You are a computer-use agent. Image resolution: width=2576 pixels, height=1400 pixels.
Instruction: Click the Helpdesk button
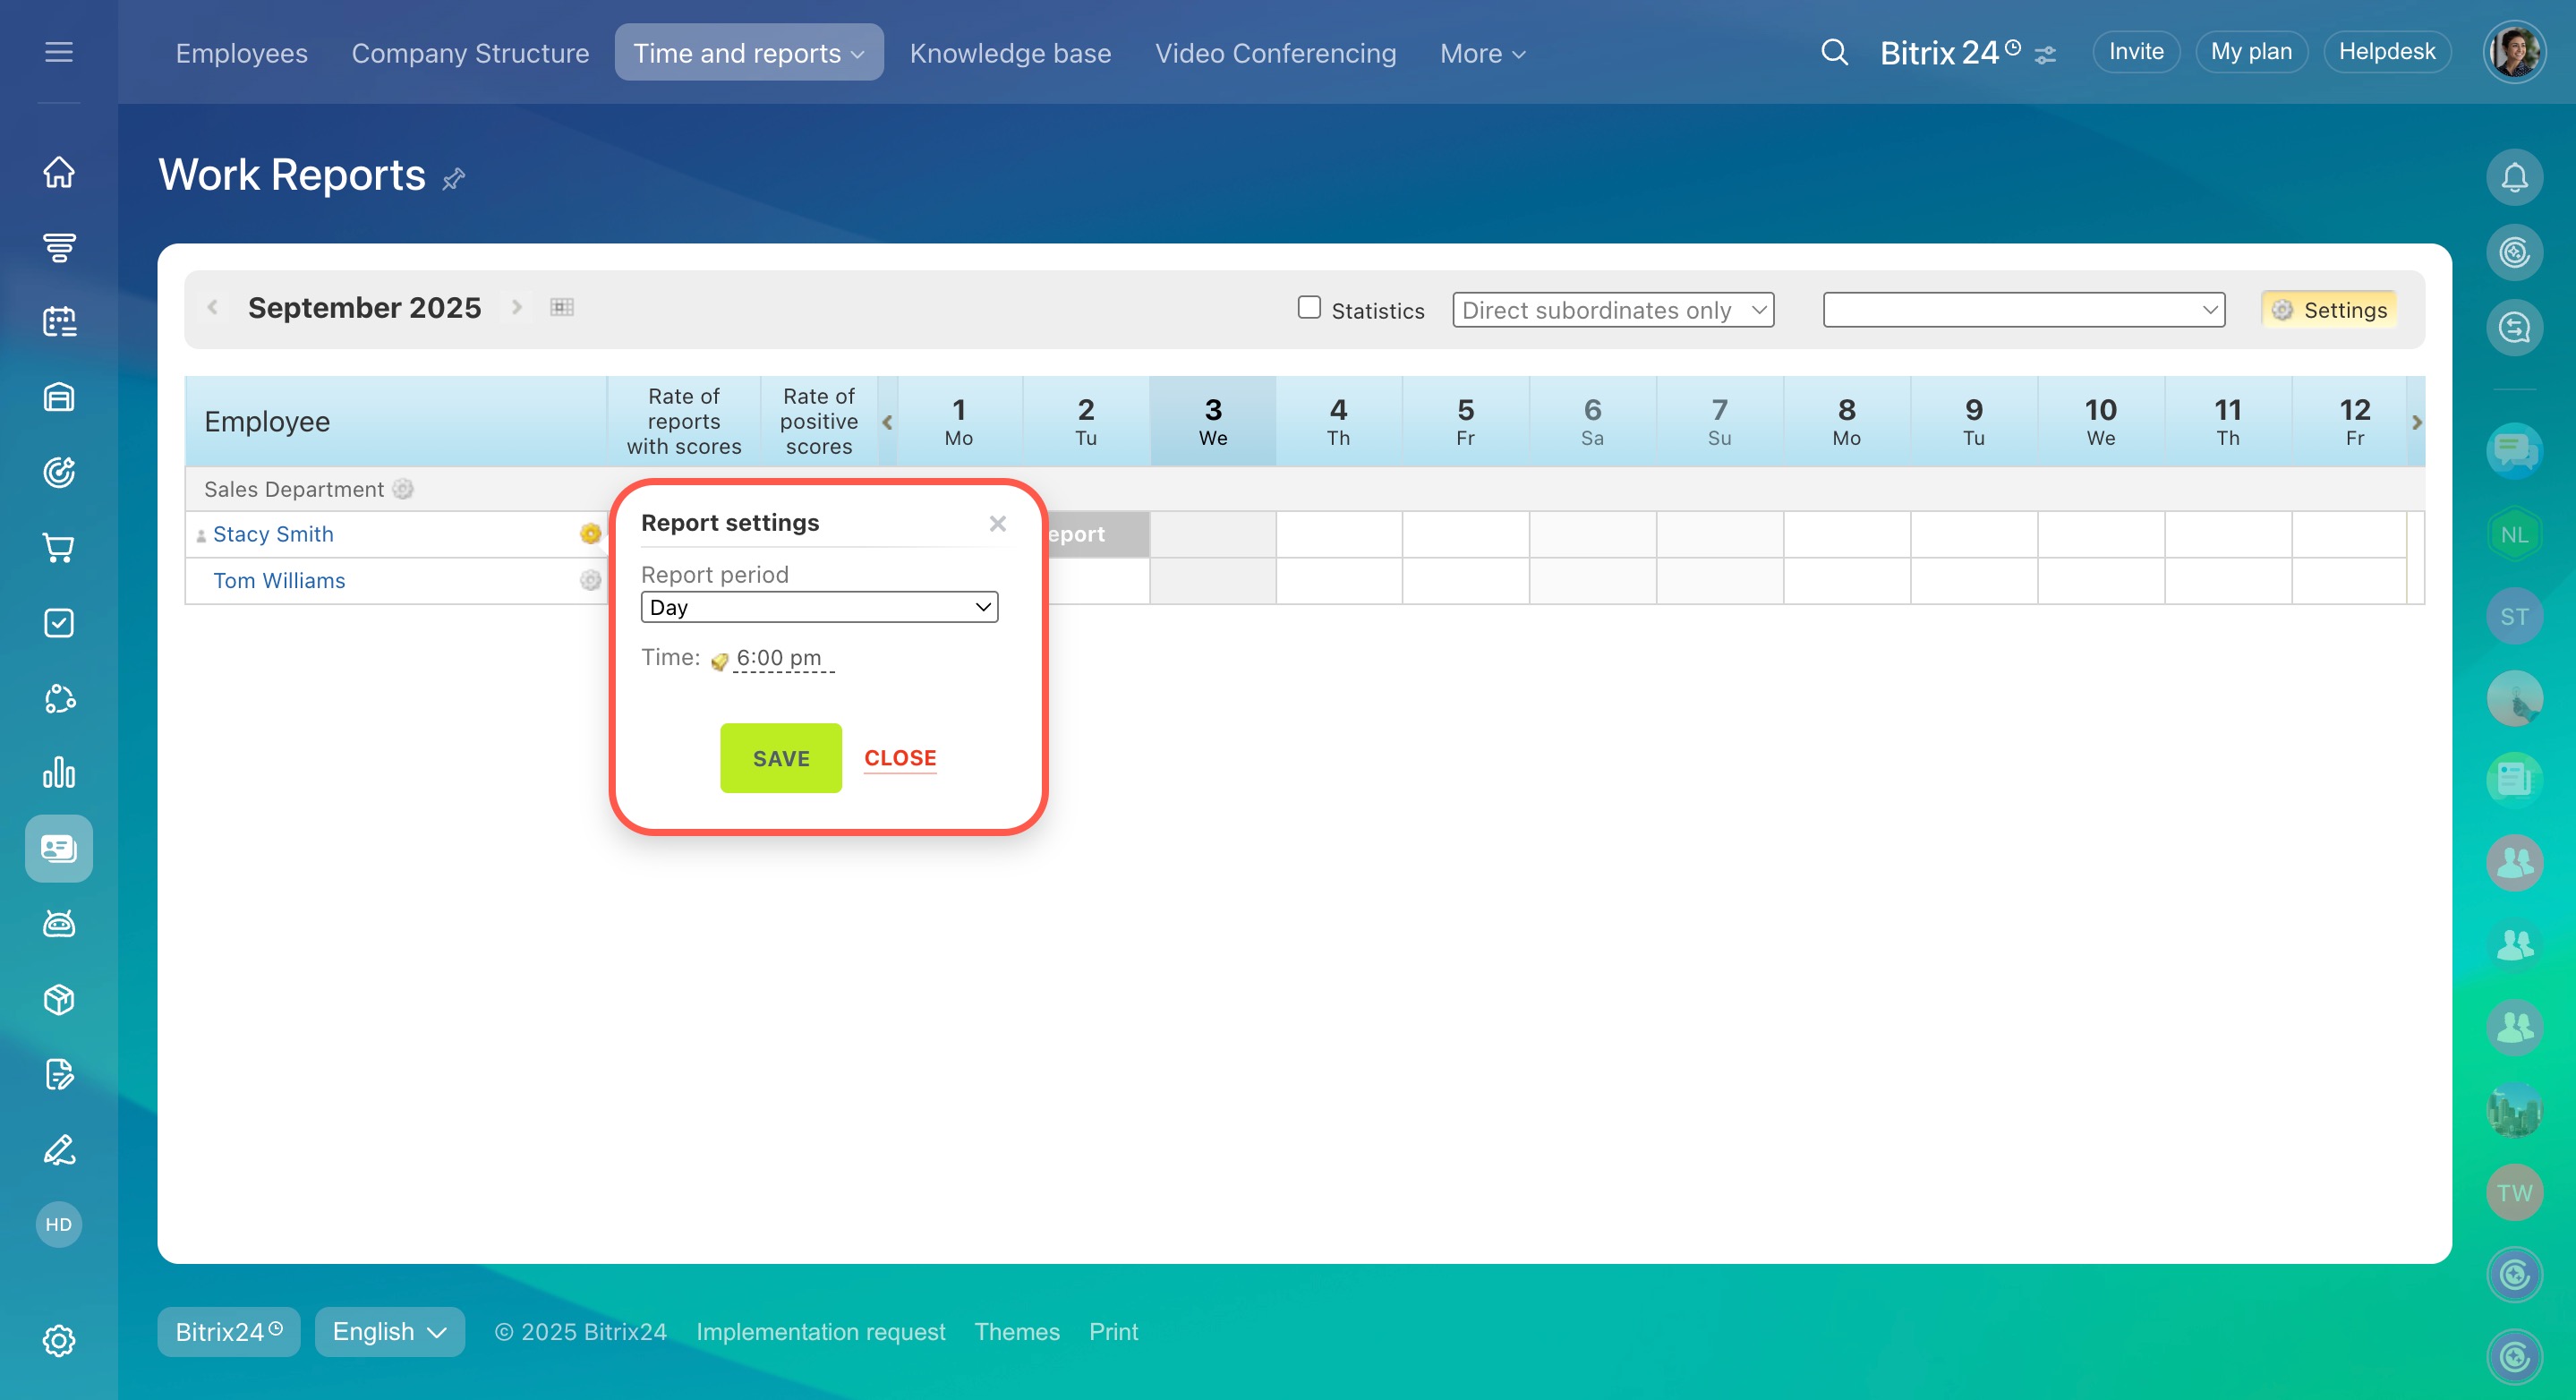[2387, 52]
